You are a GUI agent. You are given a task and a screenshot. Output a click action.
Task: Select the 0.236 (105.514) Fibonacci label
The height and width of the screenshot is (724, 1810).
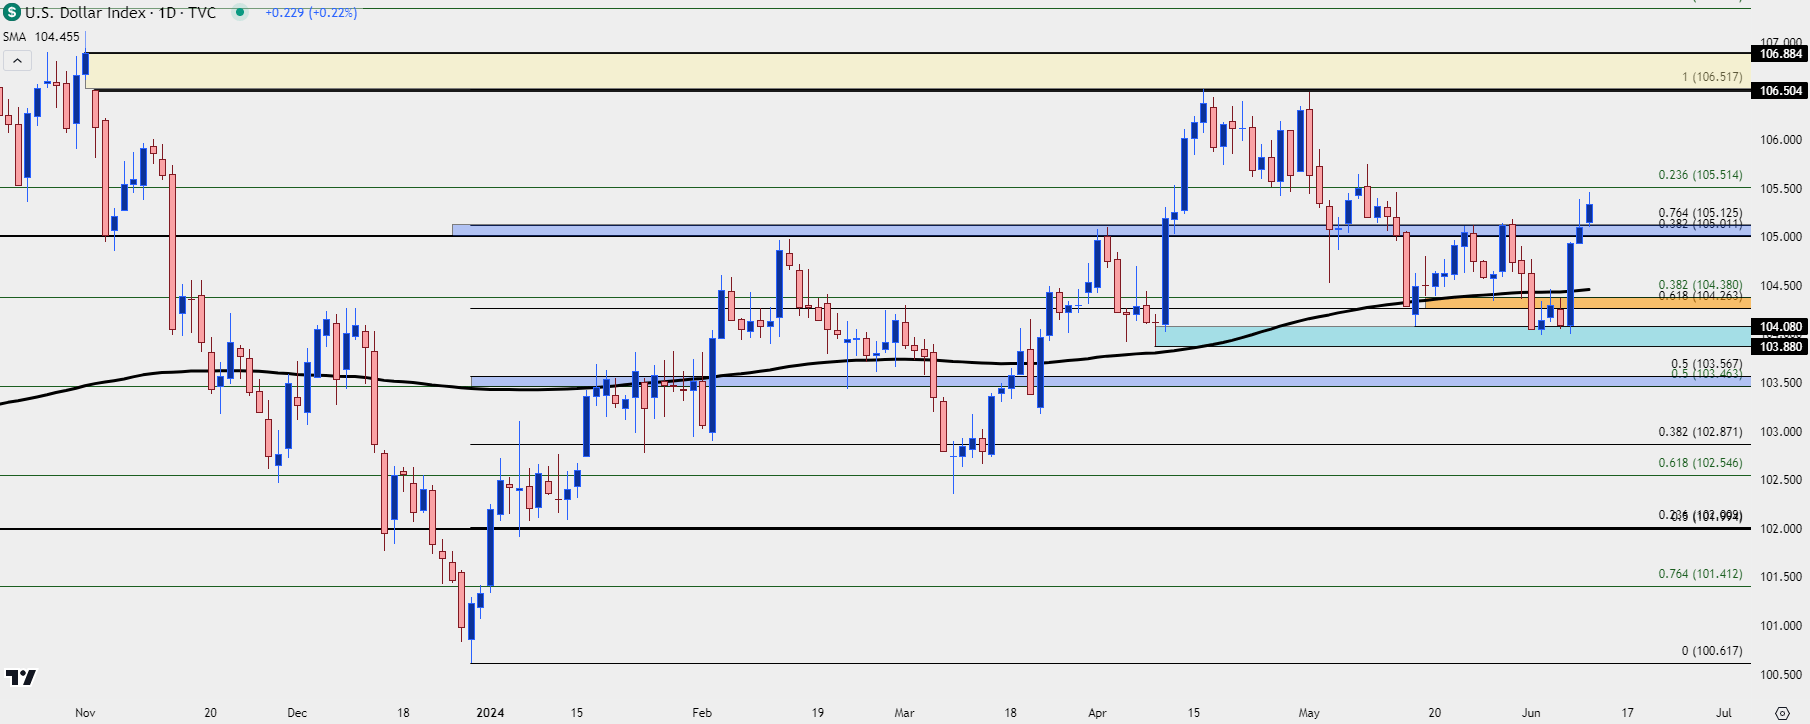1700,175
